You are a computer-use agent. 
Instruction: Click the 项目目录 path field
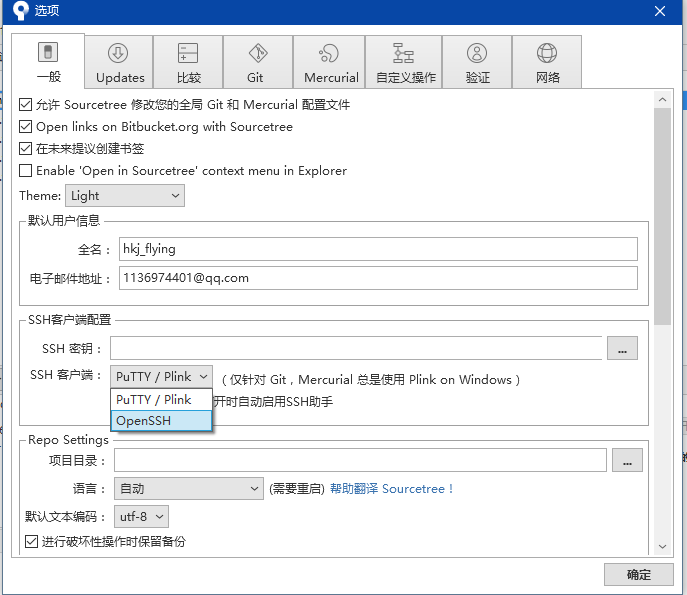tap(360, 460)
